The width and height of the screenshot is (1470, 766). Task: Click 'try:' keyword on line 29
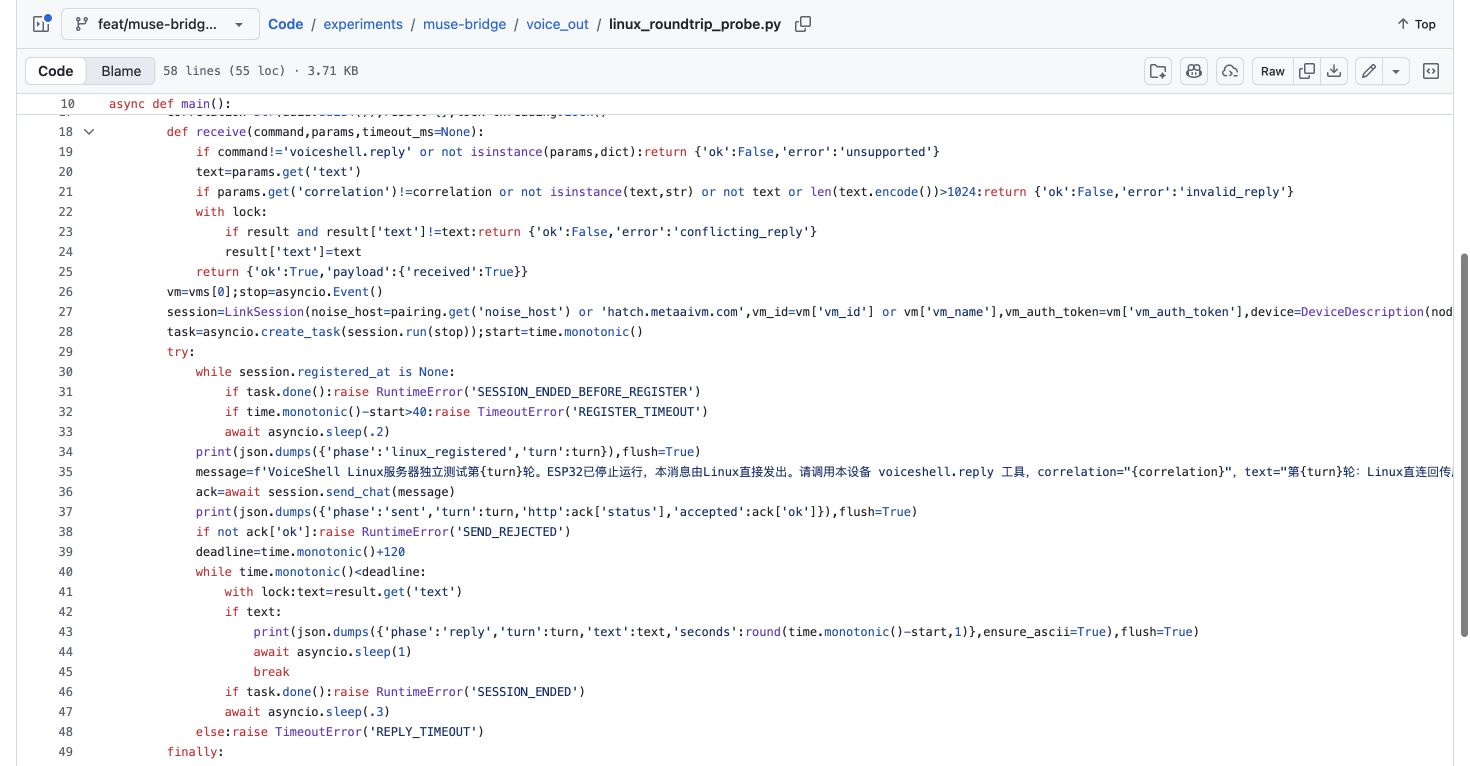pos(182,351)
